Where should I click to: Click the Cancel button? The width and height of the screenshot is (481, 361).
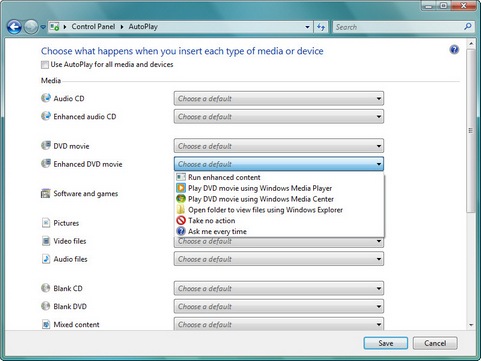click(435, 343)
